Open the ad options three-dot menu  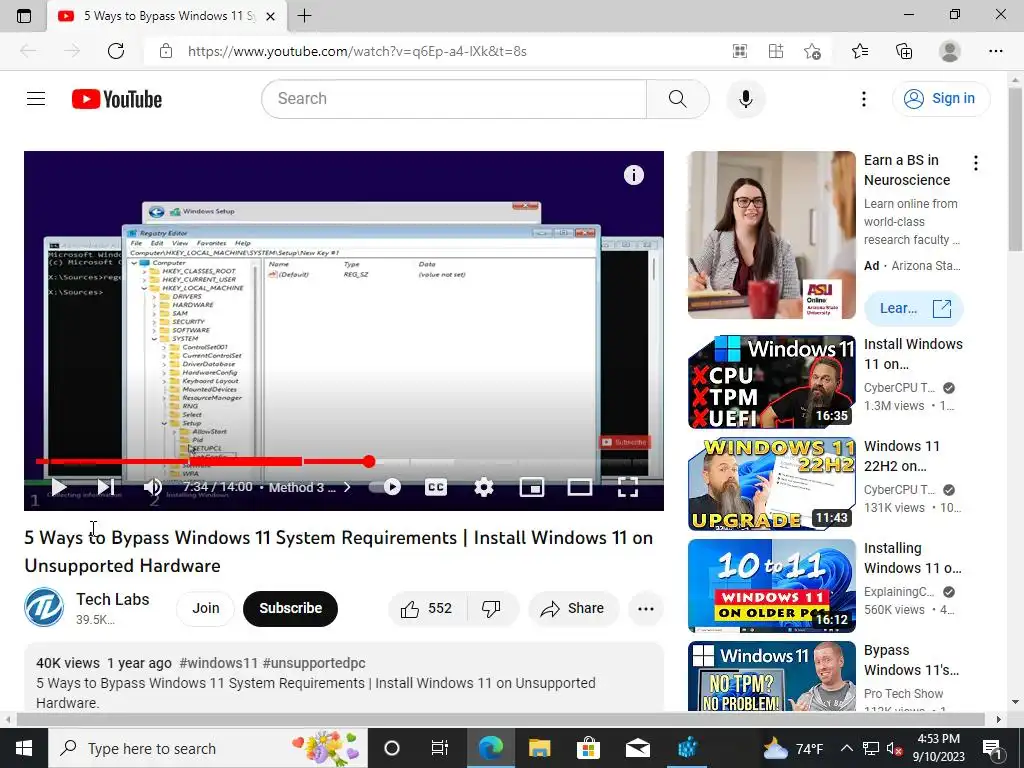coord(976,163)
